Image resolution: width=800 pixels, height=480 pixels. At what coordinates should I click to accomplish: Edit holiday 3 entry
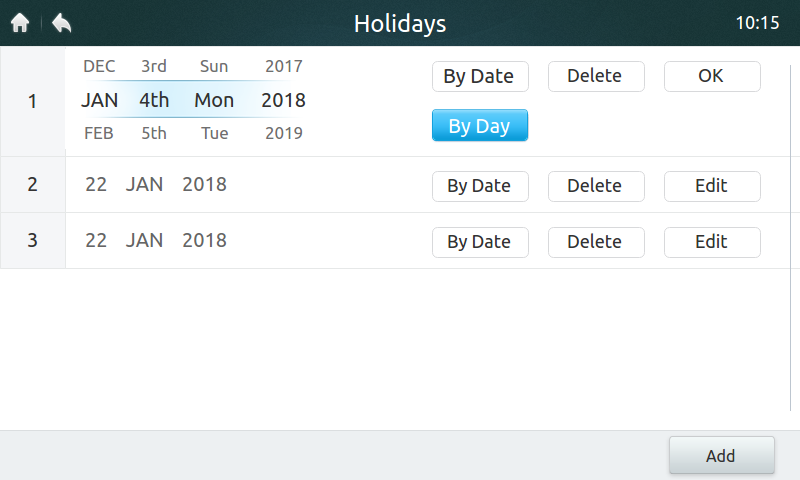(711, 242)
